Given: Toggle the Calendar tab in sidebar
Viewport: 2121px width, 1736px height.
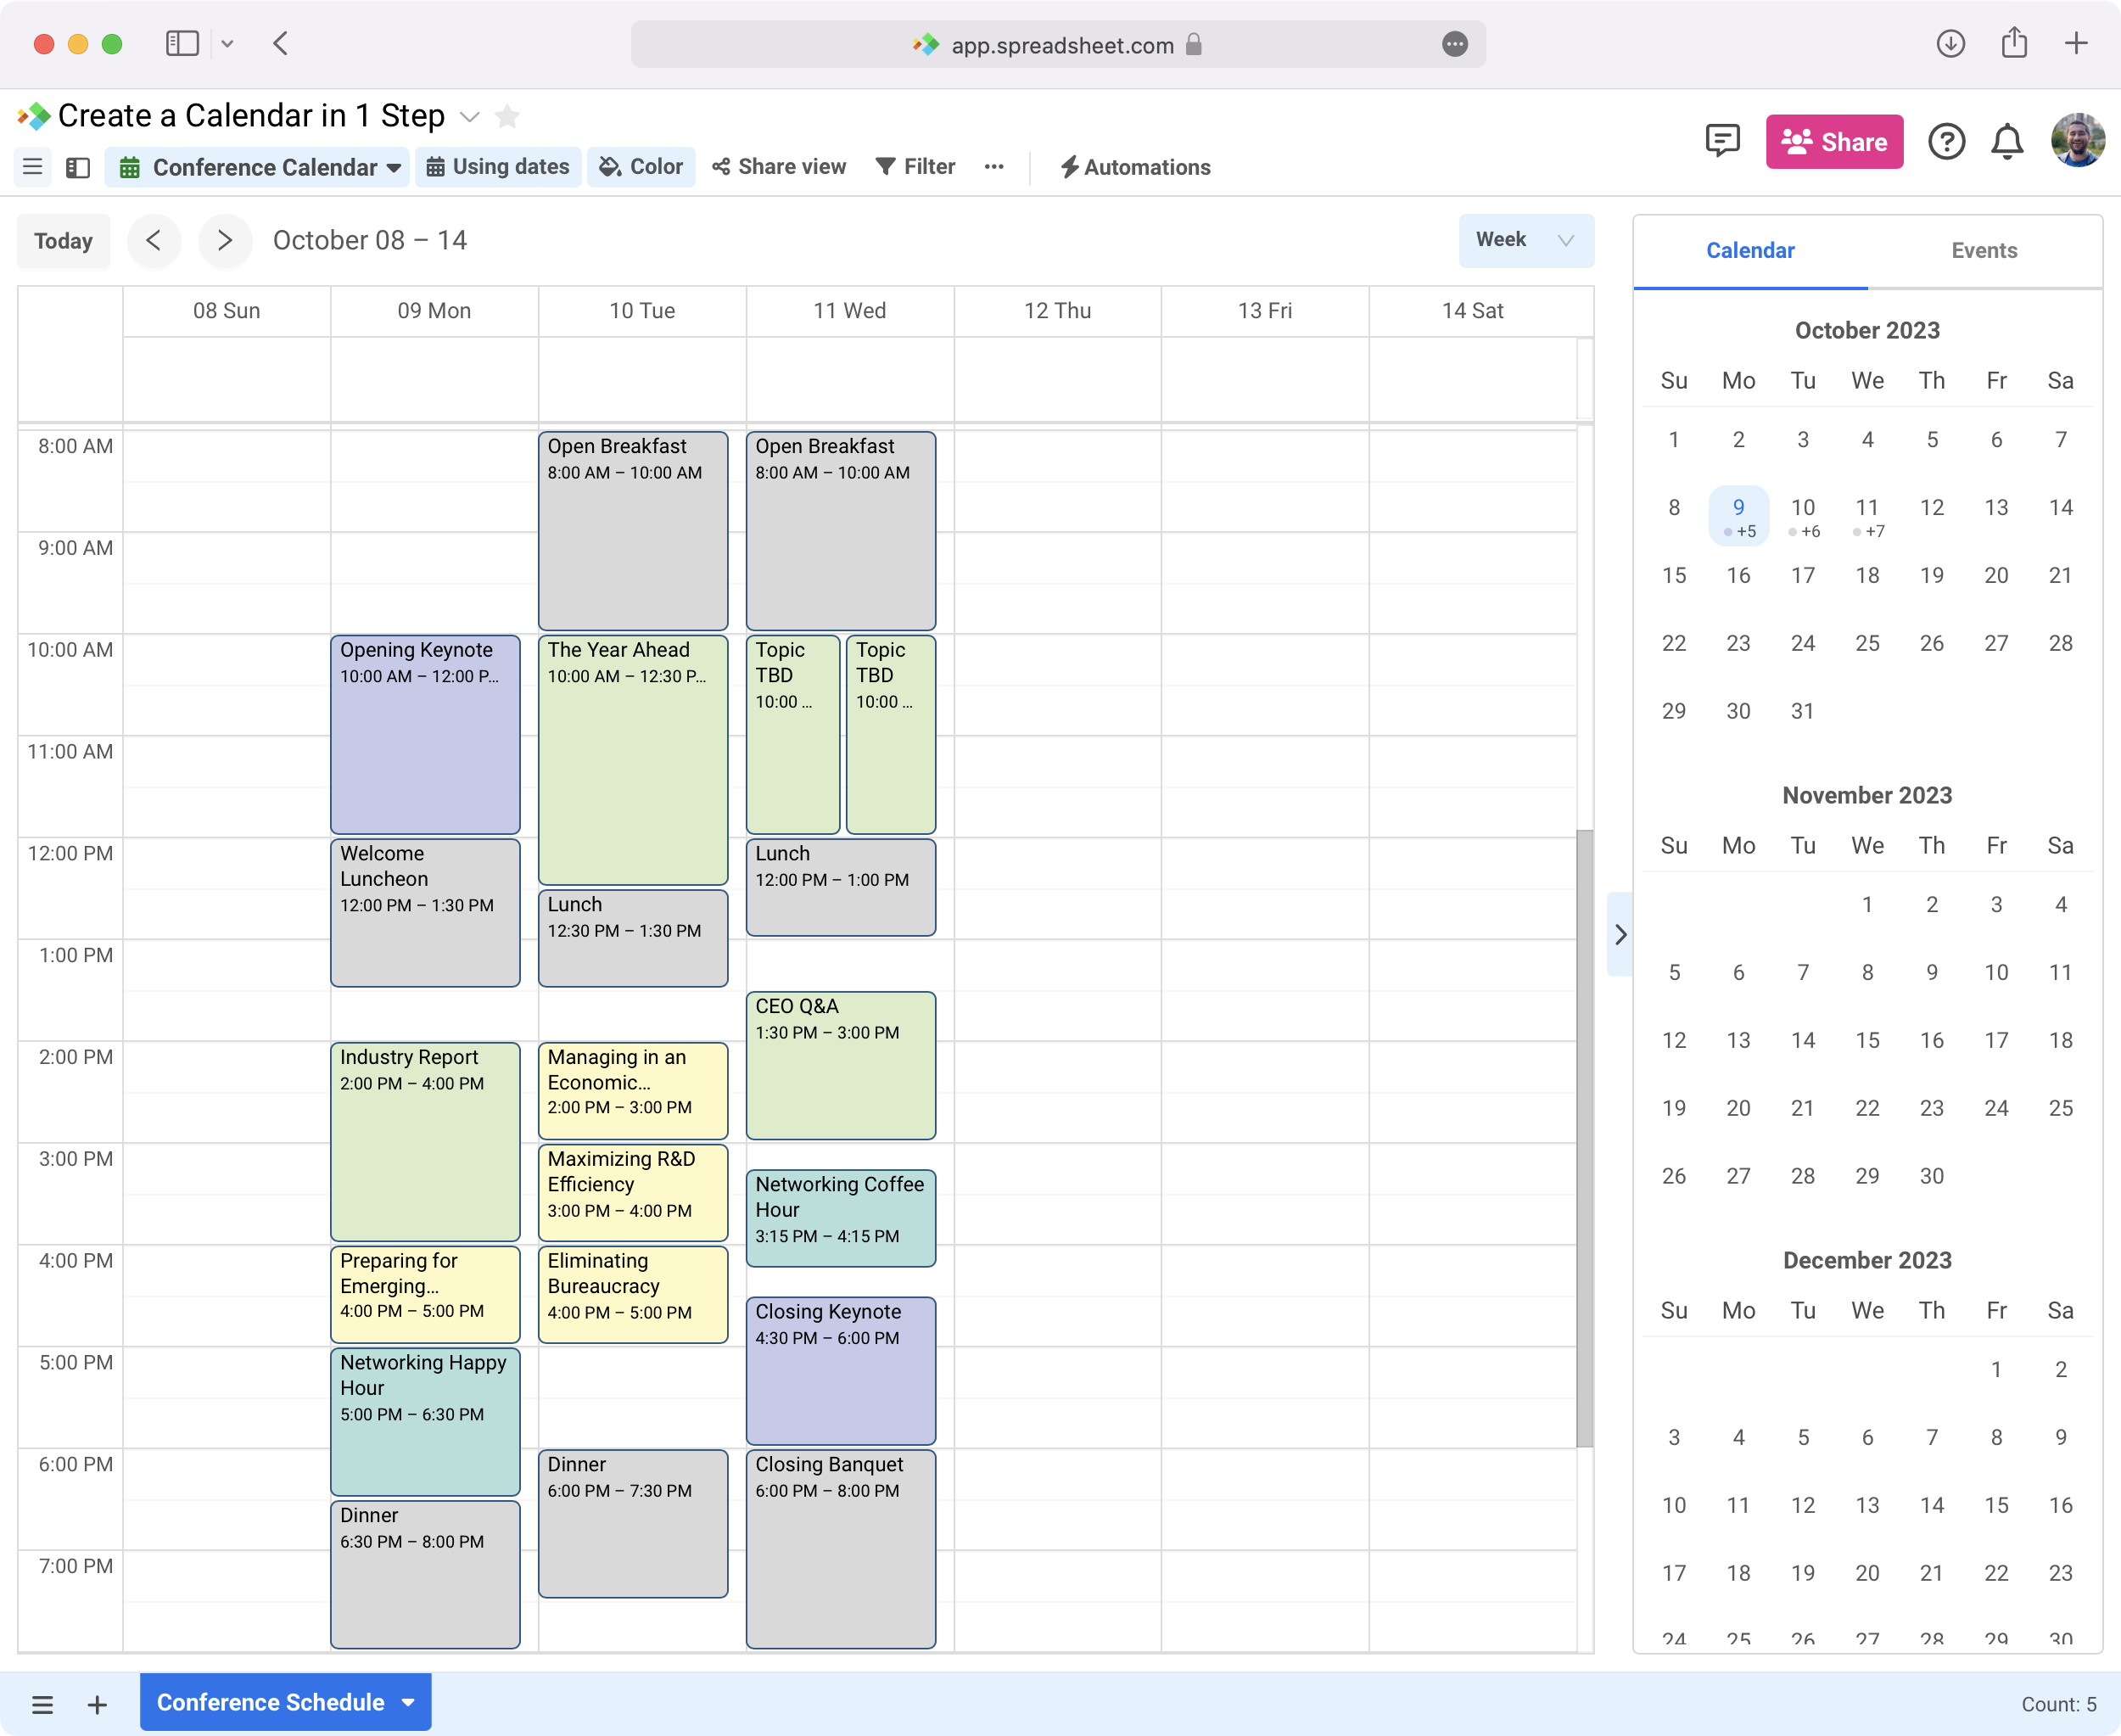Looking at the screenshot, I should click(x=1751, y=249).
